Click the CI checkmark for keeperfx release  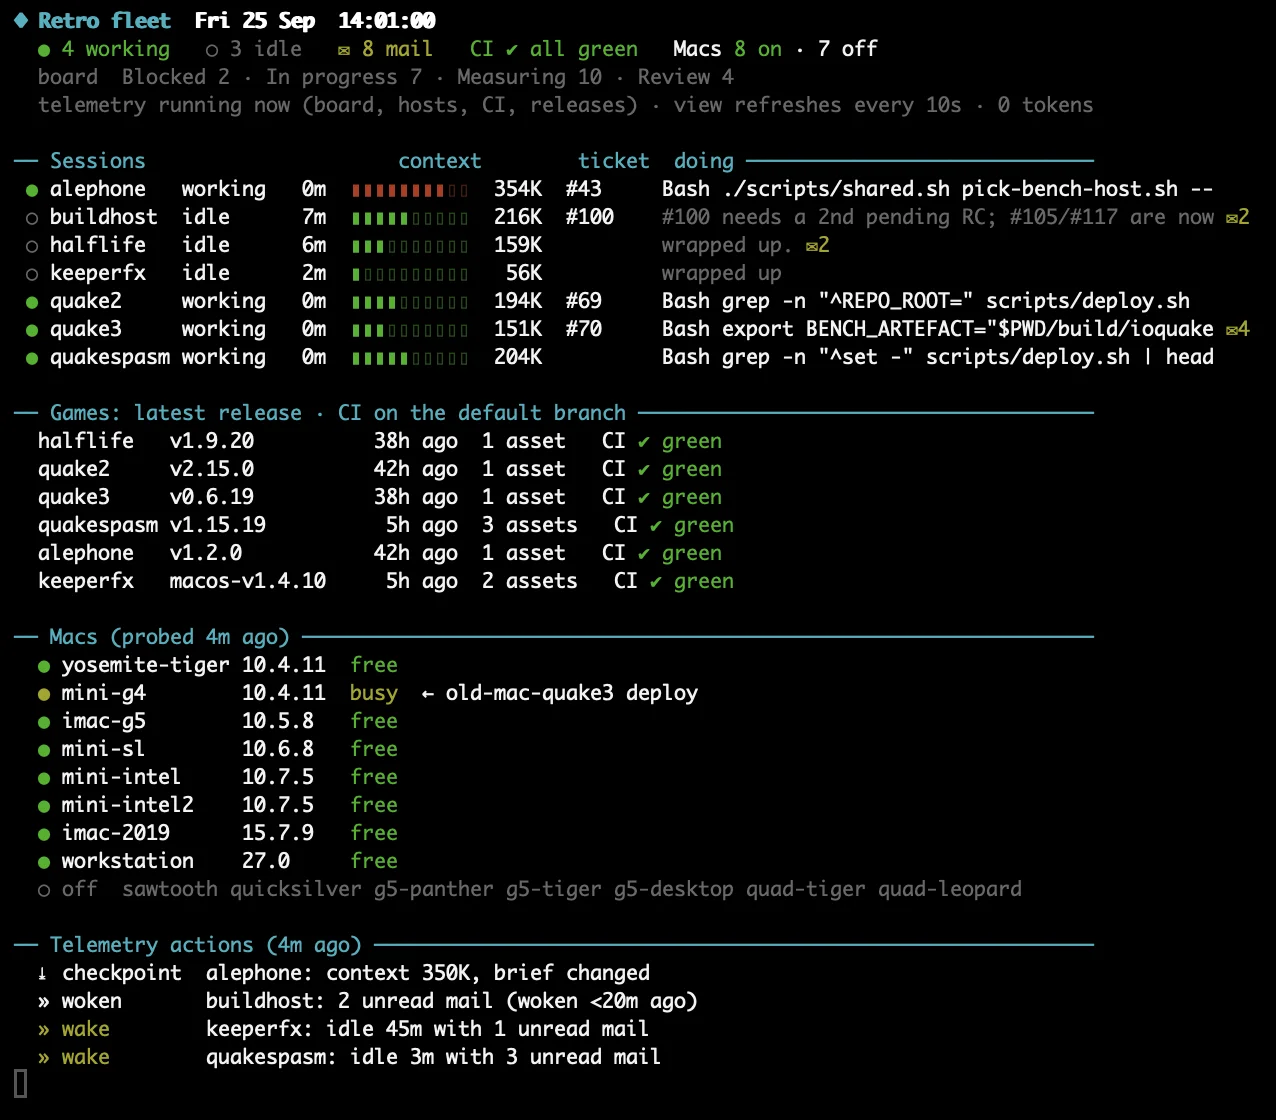656,581
